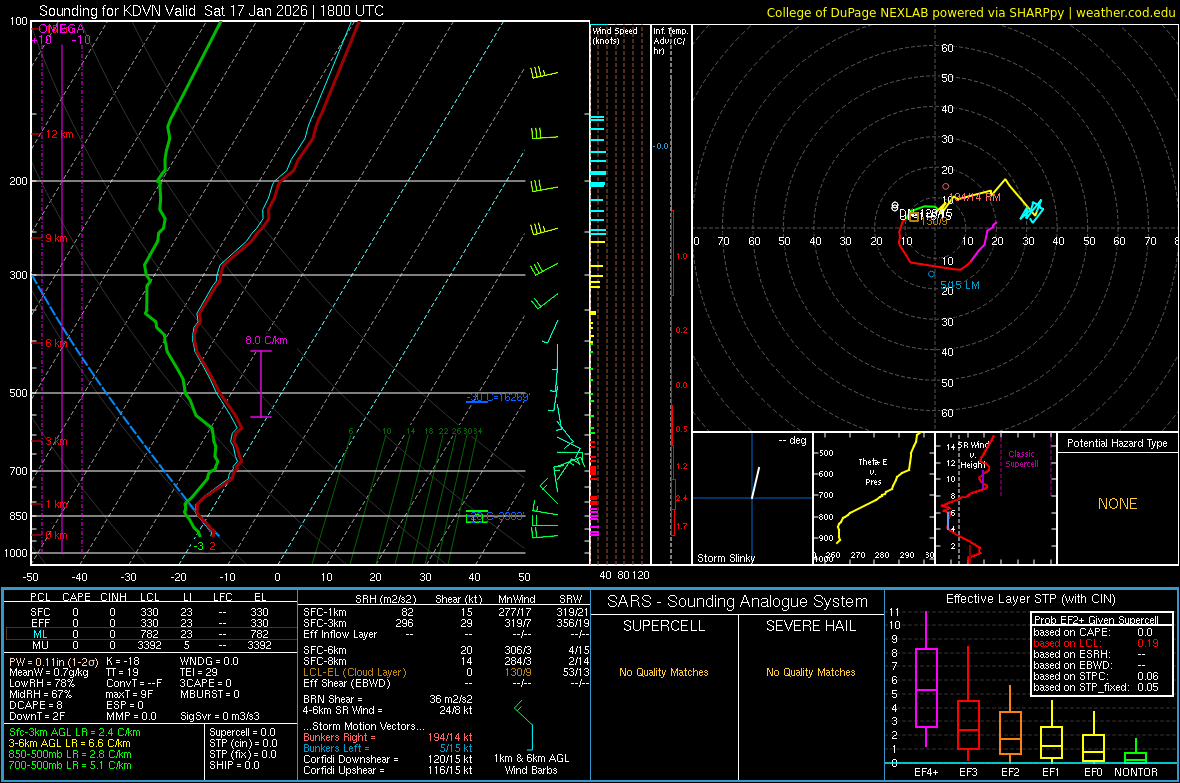The image size is (1180, 783).
Task: Select the 194/14 RM hodograph label
Action: [x=975, y=197]
